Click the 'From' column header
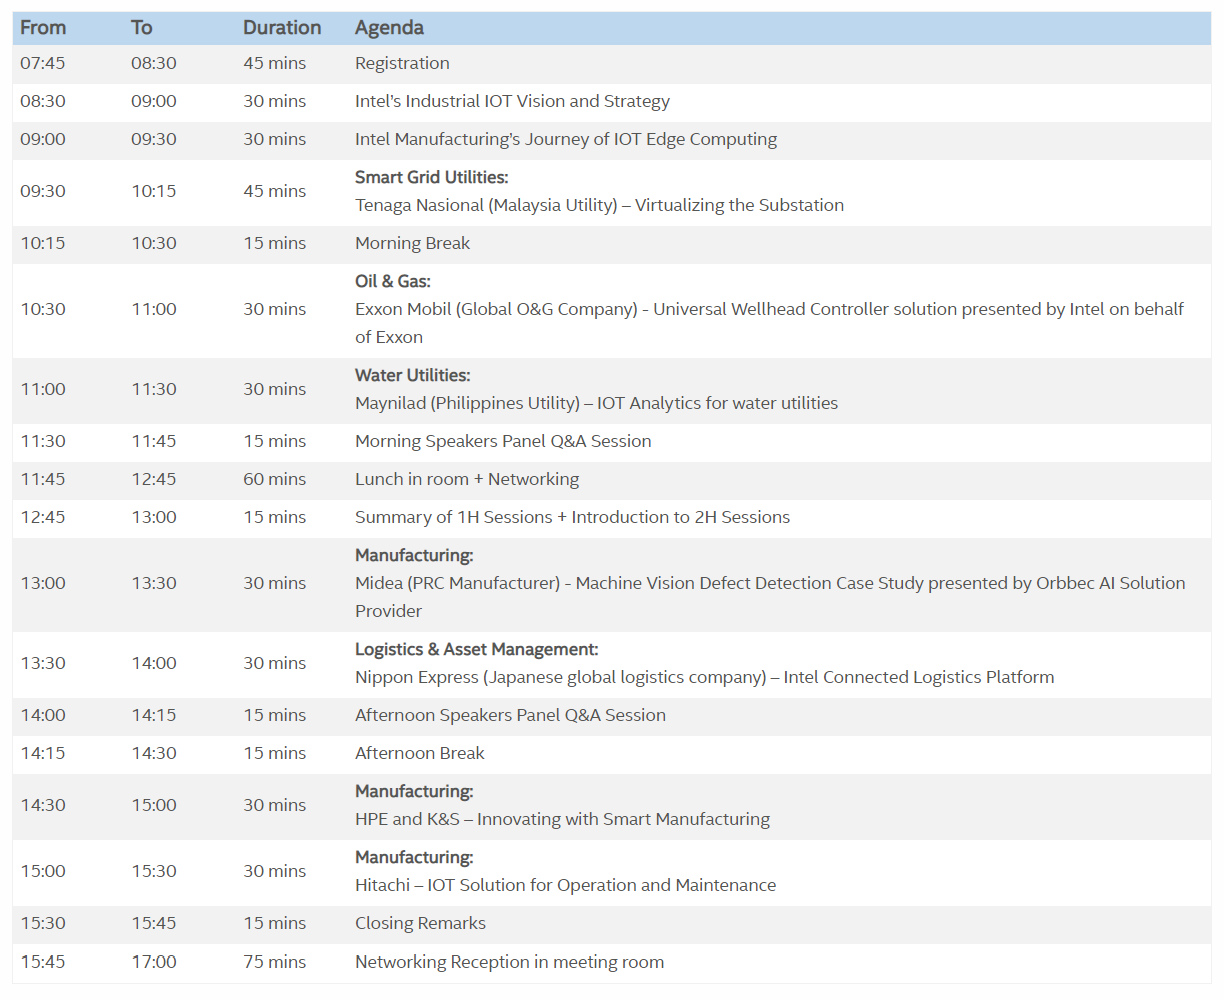The image size is (1224, 1000). pos(43,28)
